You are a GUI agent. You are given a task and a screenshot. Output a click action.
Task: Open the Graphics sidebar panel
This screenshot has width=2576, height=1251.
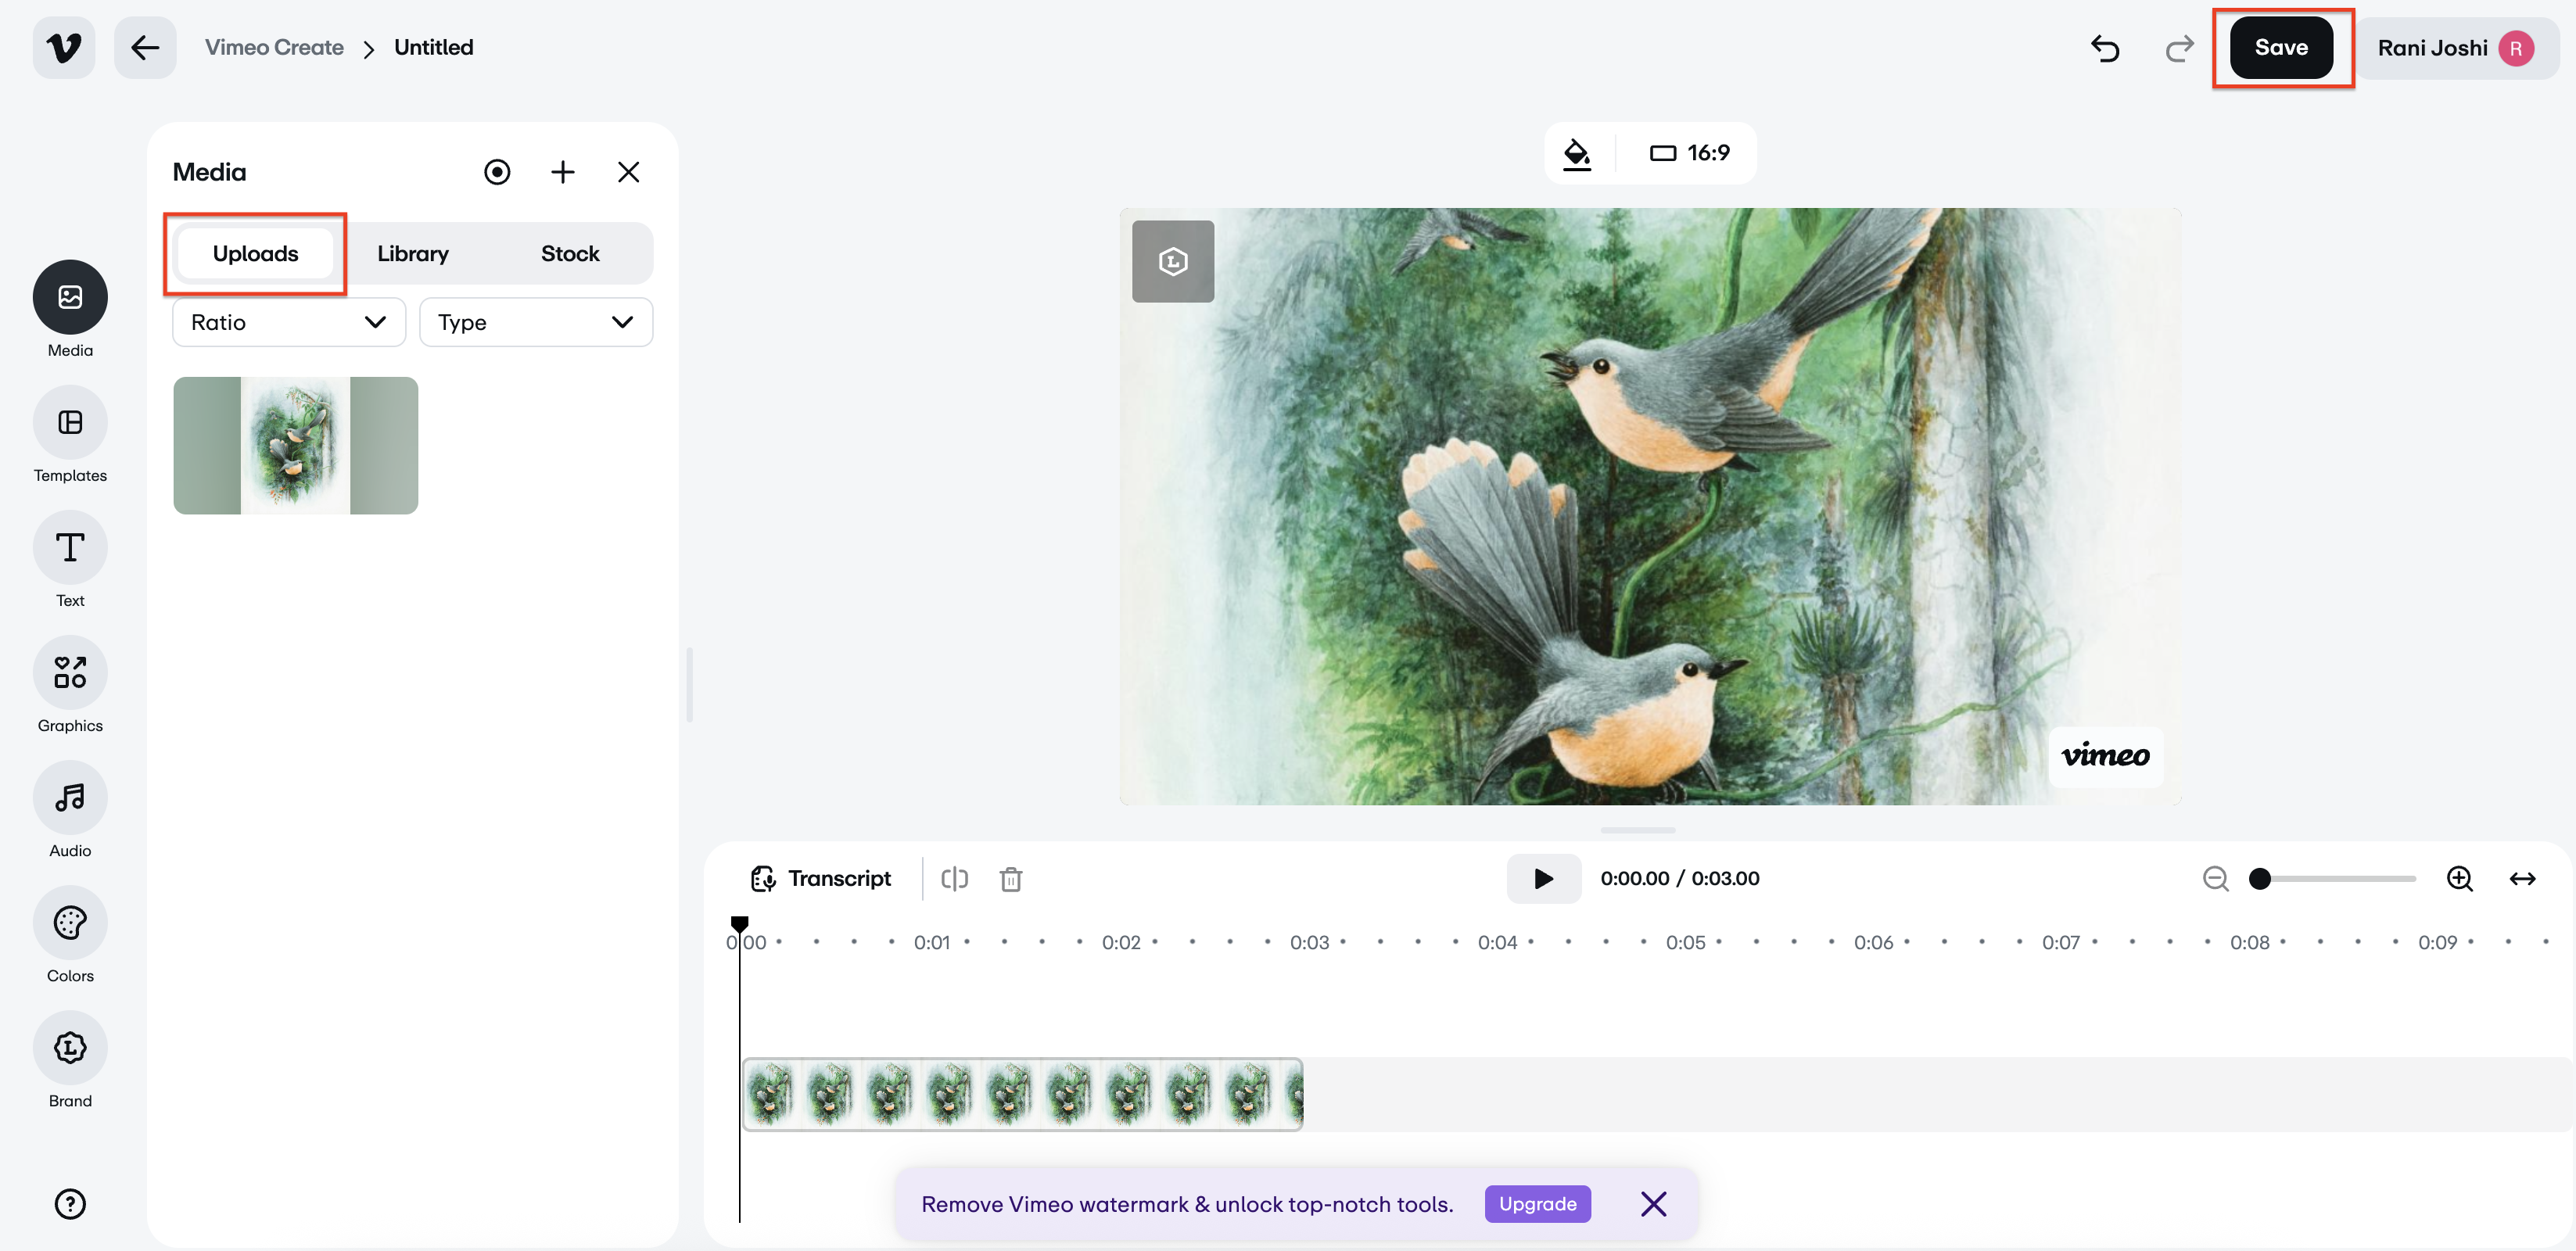[x=70, y=673]
